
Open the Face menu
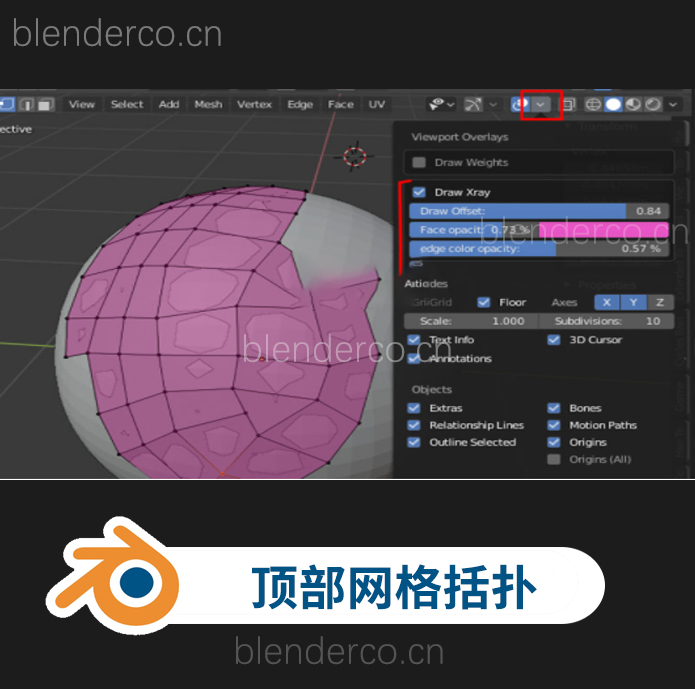(340, 105)
